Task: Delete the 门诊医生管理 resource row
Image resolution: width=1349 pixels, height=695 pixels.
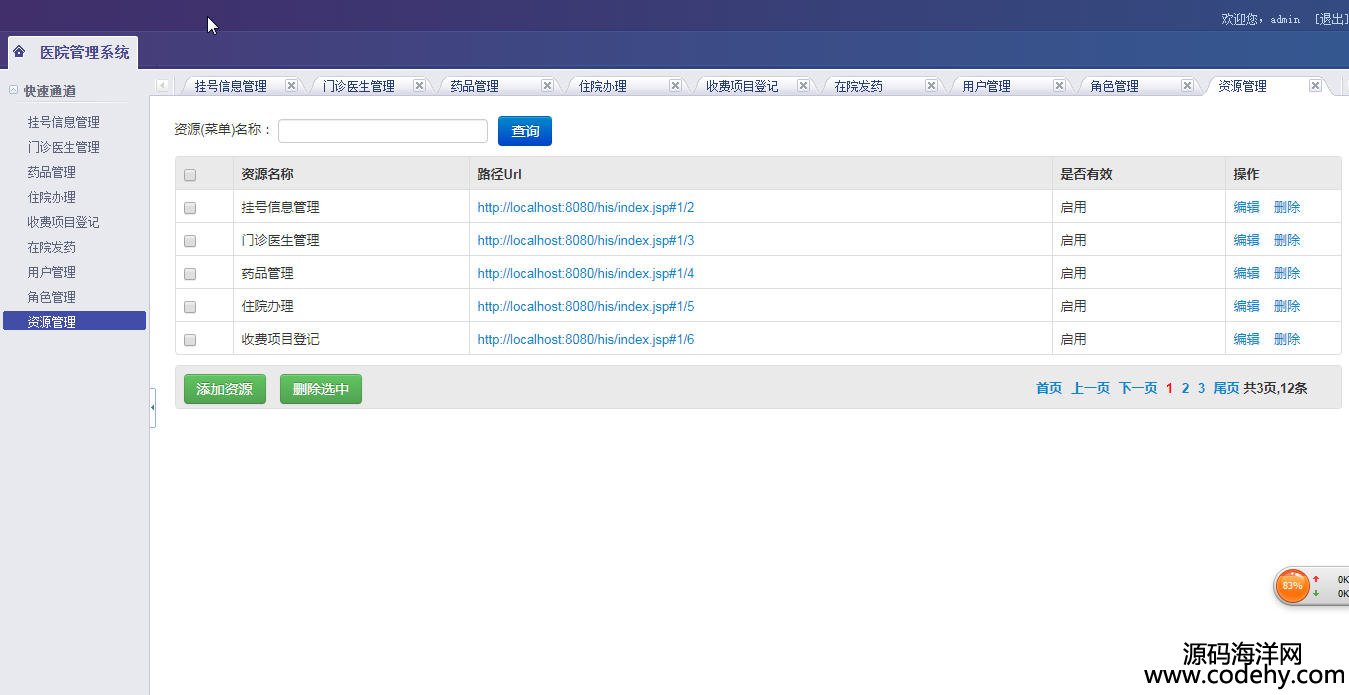Action: [x=1287, y=240]
